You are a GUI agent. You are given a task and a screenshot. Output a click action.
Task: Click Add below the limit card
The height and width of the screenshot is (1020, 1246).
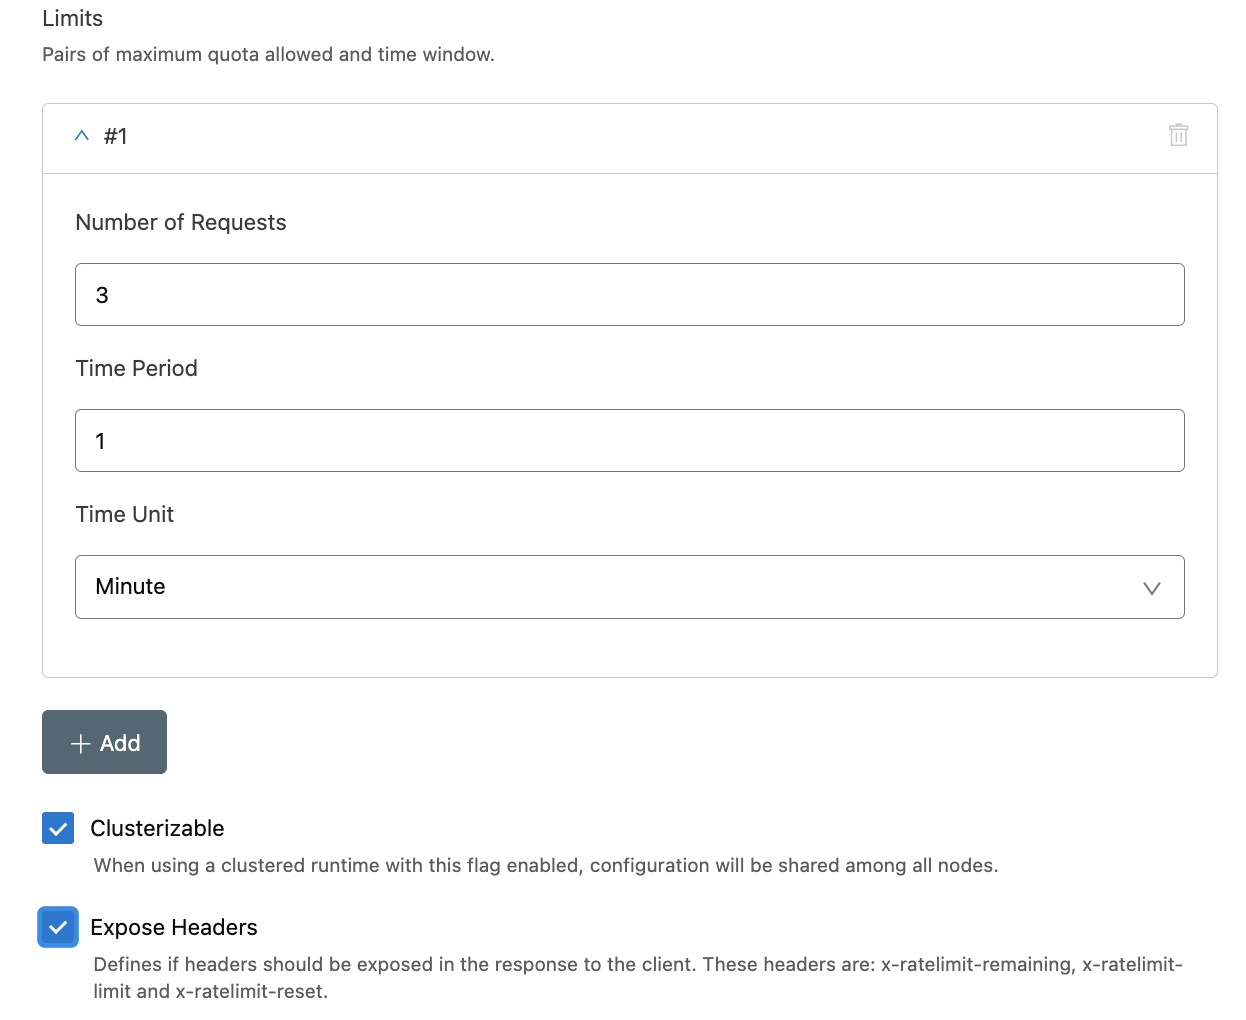[104, 742]
